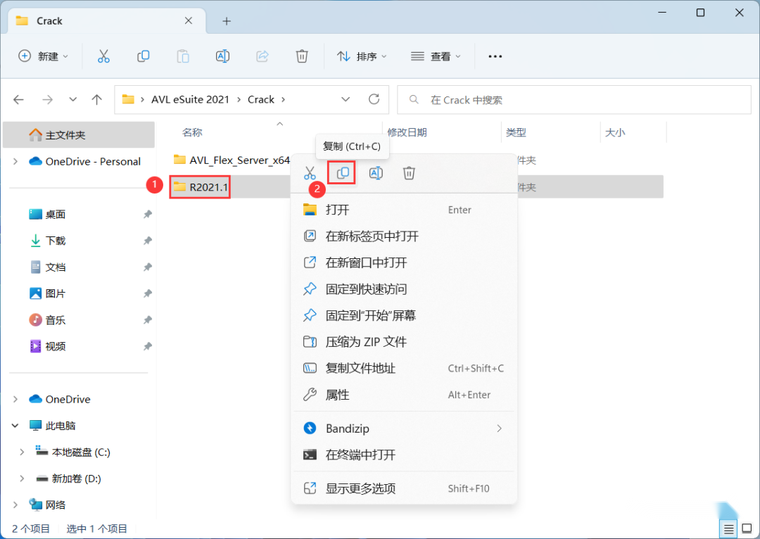Switch to large icons view in status bar
This screenshot has height=539, width=760.
(x=747, y=529)
